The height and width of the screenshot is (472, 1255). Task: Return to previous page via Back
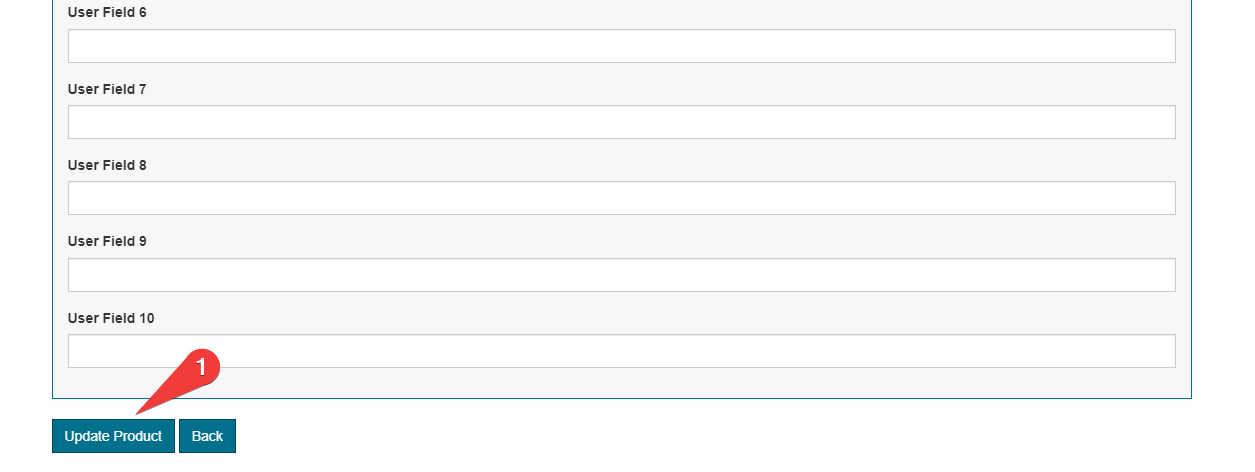pos(207,436)
